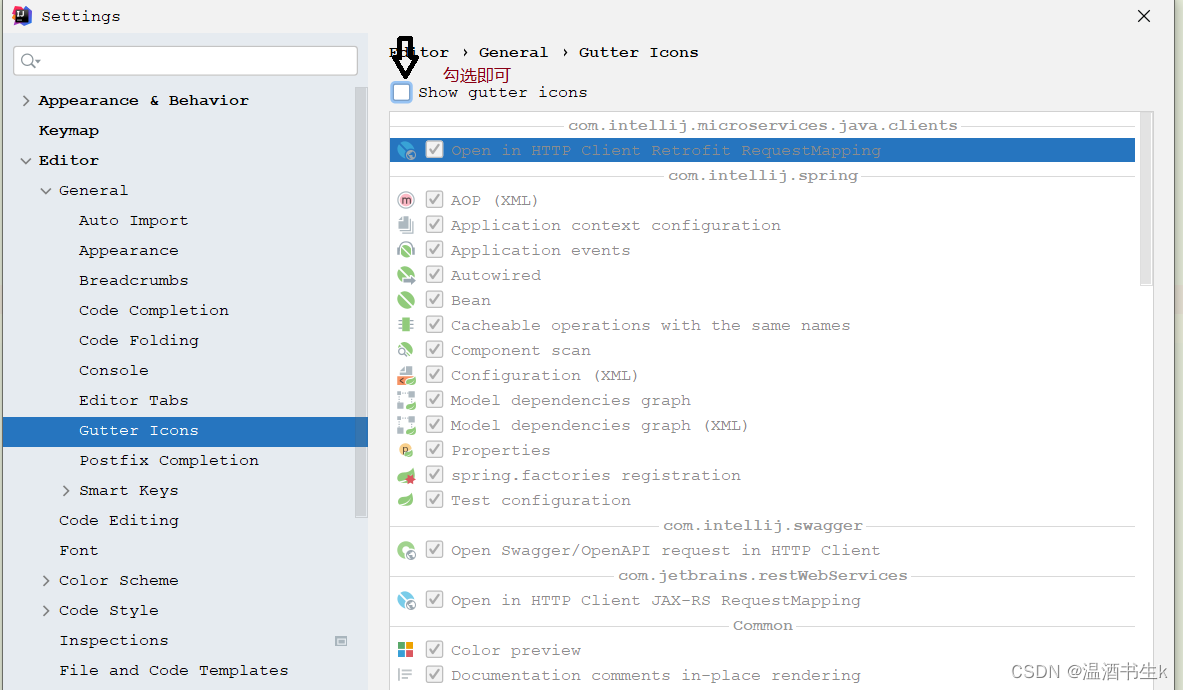Click the Color preview icon

406,650
